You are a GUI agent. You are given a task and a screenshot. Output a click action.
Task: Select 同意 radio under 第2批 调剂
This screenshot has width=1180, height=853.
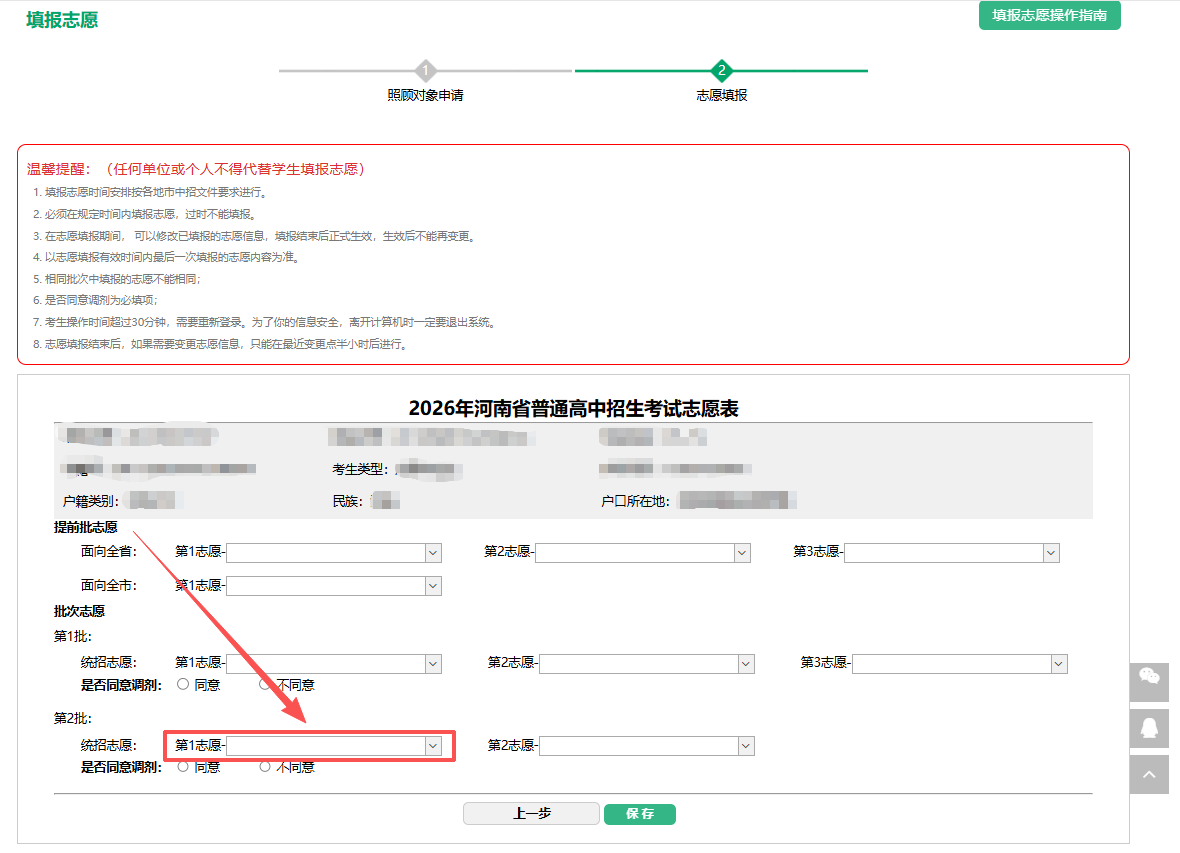click(183, 766)
